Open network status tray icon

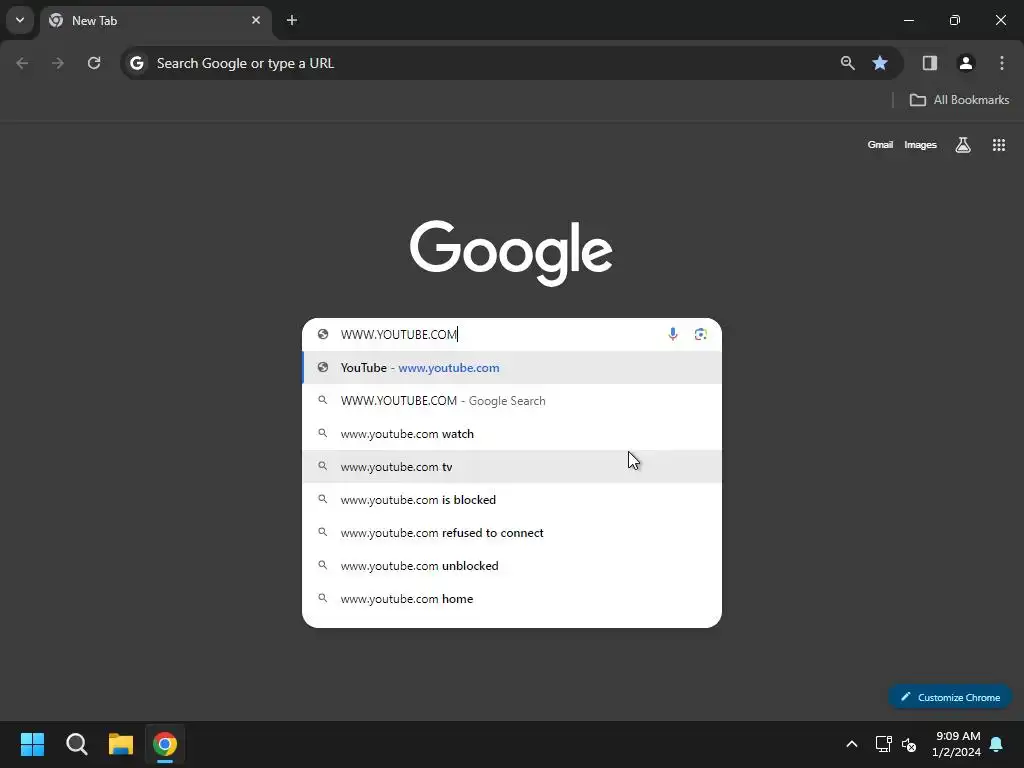pos(884,744)
